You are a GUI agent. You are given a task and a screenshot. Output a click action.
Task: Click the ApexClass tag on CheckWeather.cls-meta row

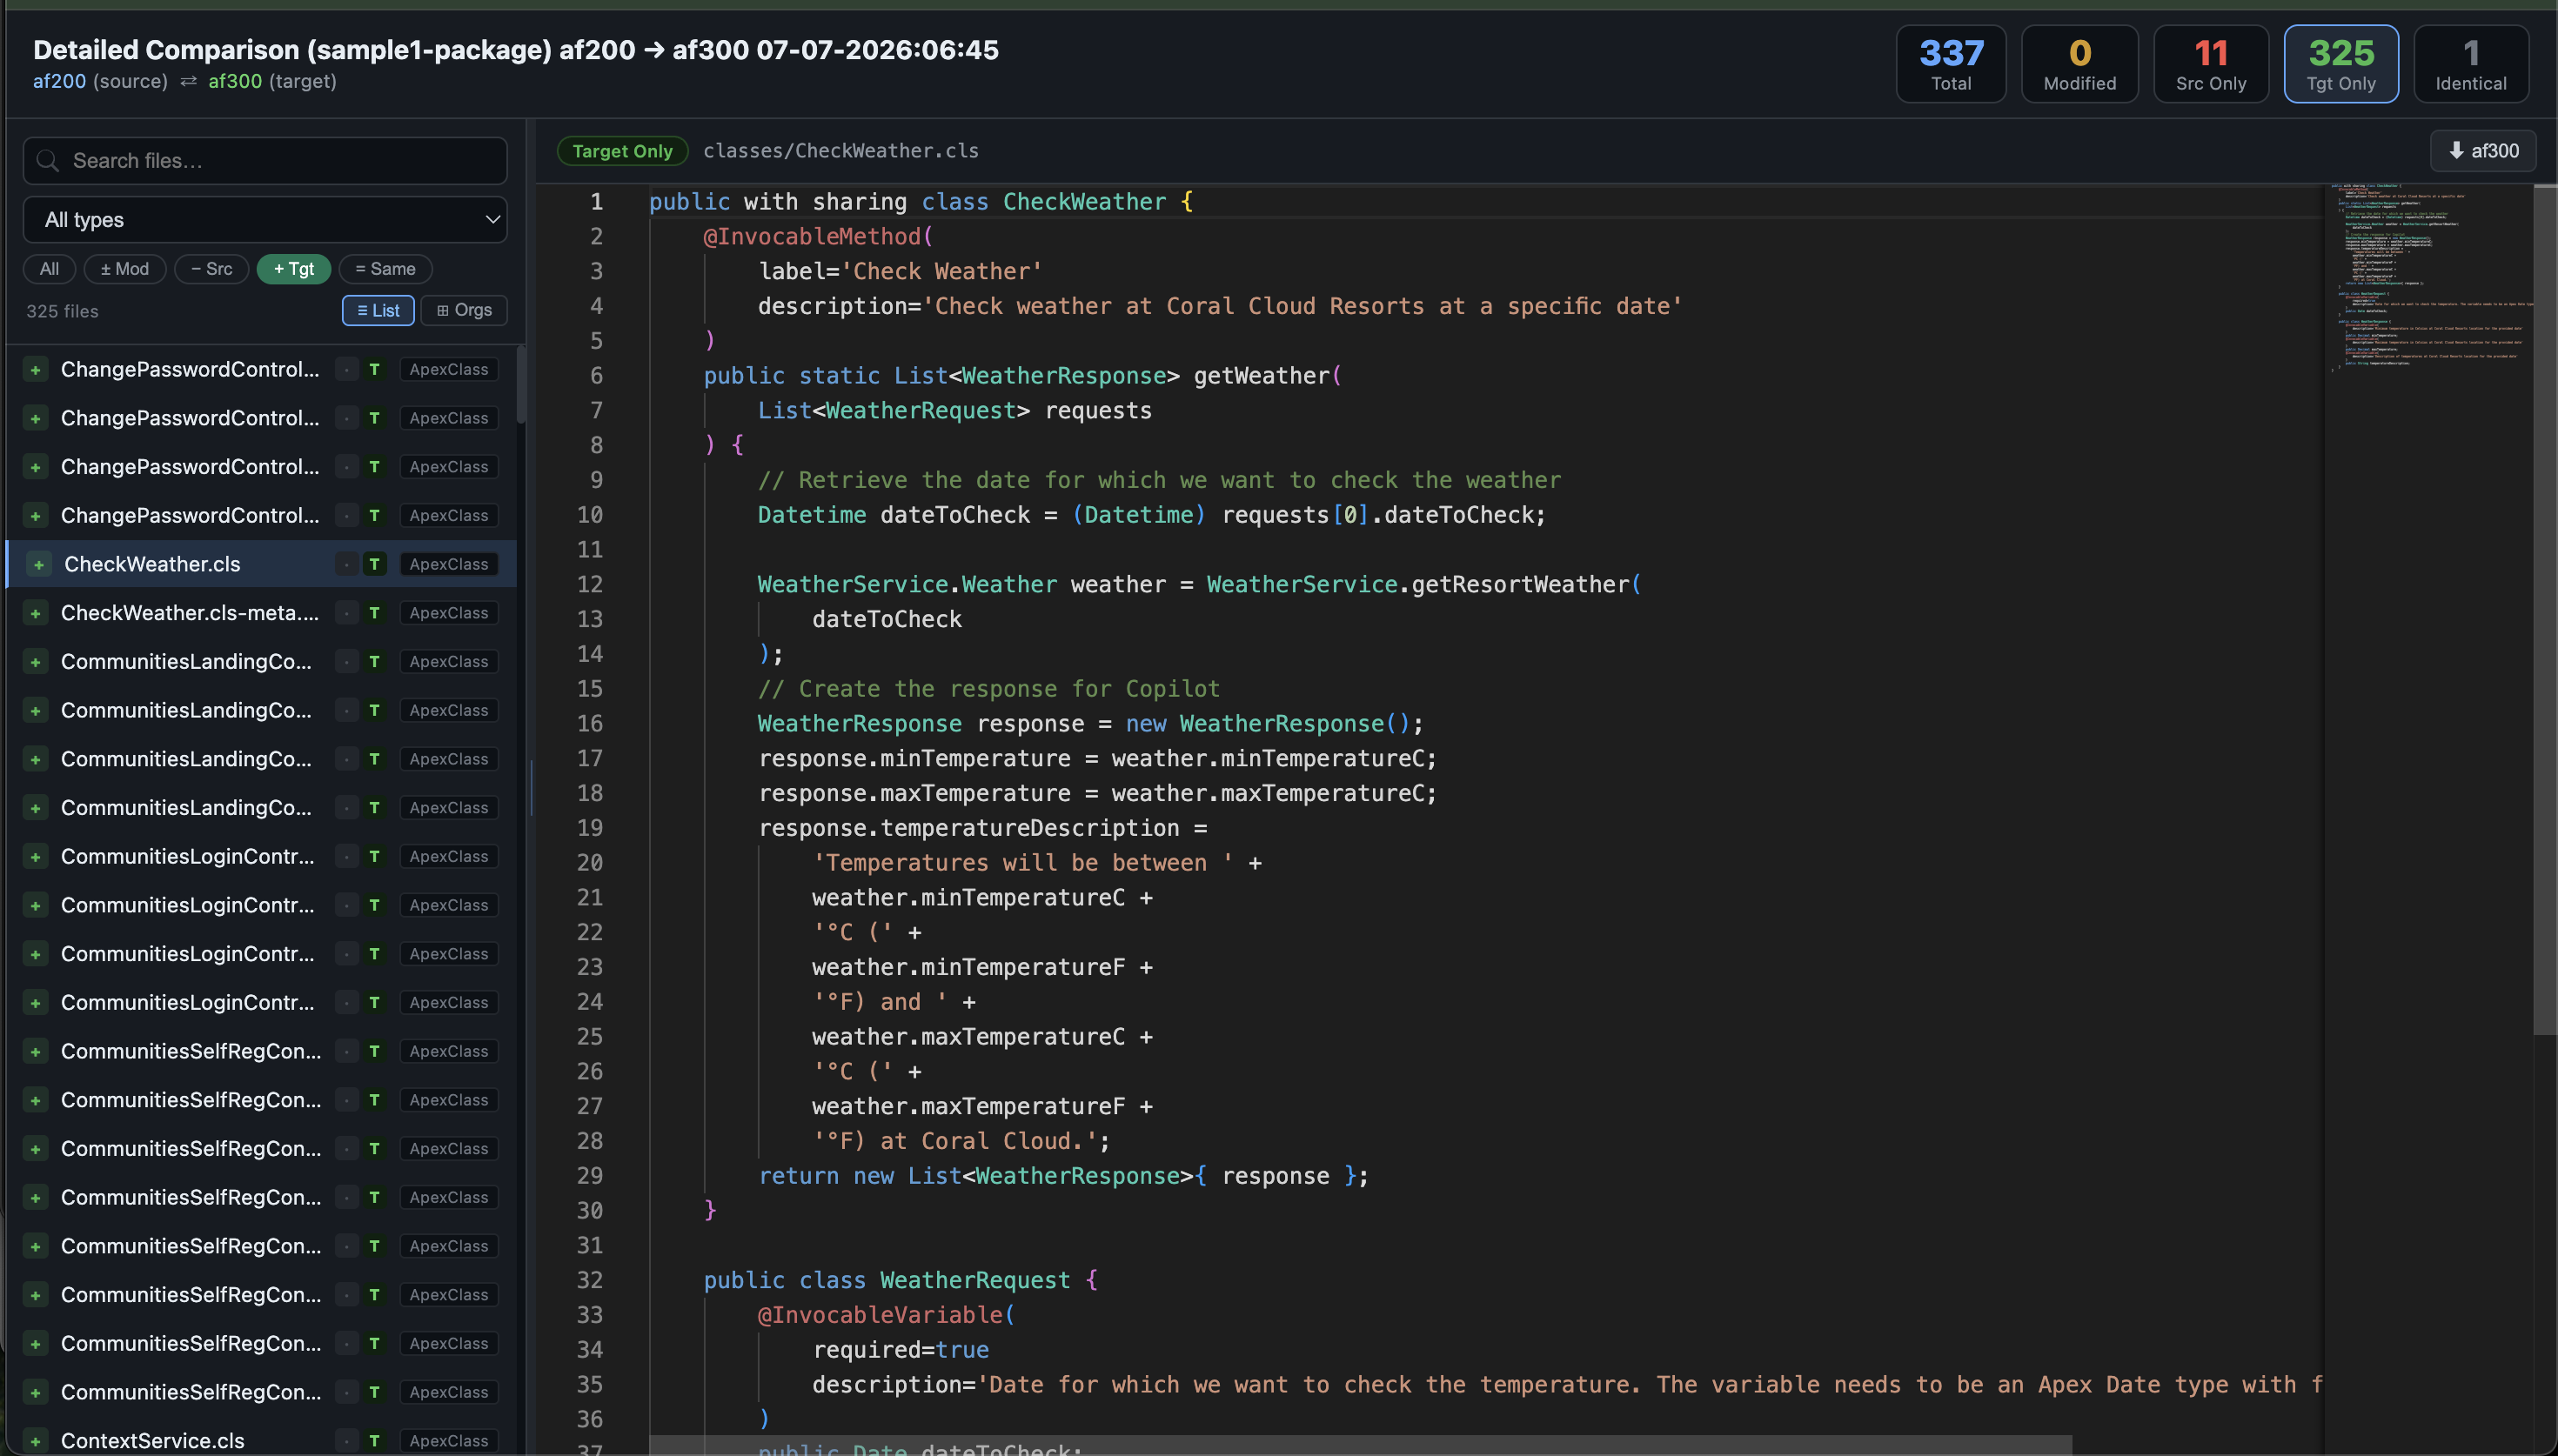tap(449, 613)
